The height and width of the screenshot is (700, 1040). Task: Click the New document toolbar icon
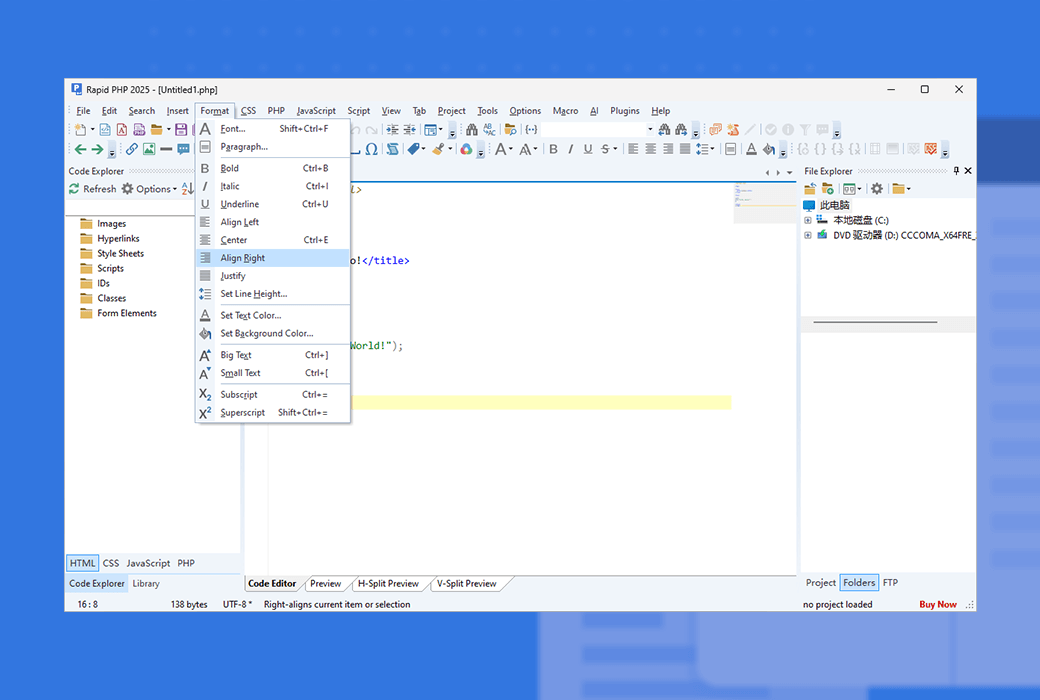[x=80, y=129]
